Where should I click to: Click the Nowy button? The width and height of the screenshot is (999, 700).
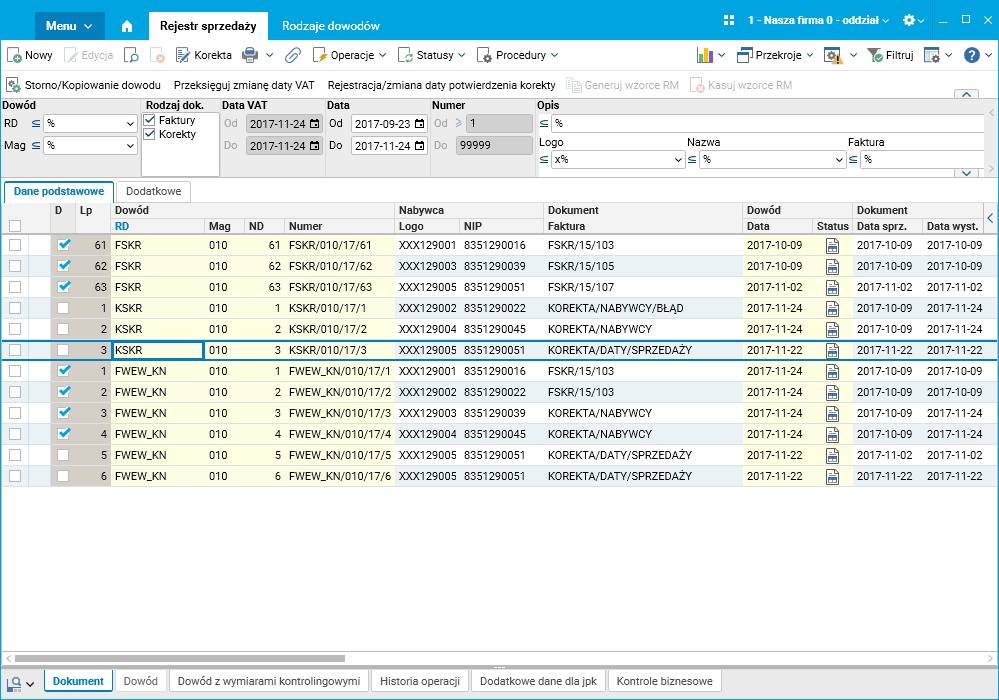coord(30,55)
